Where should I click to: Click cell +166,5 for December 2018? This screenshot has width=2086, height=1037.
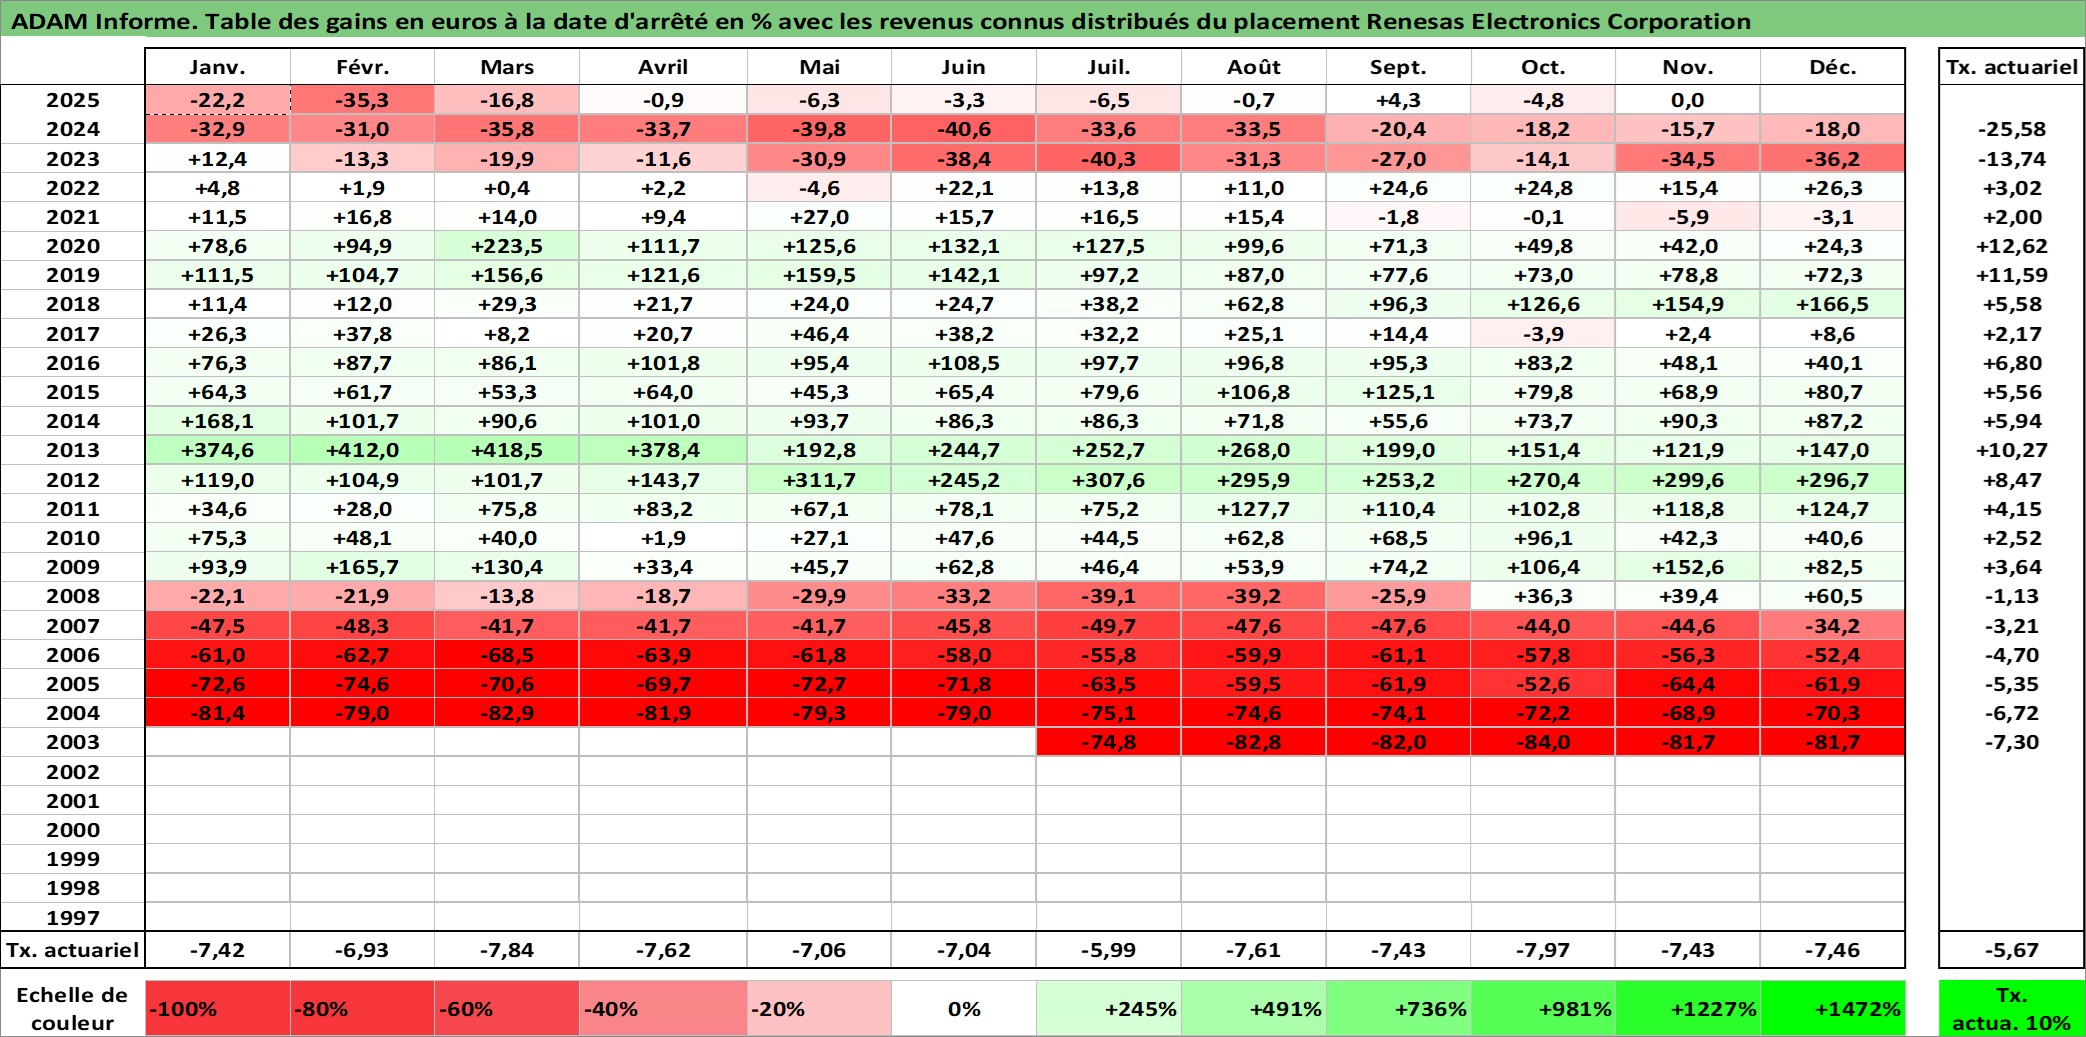tap(1832, 304)
